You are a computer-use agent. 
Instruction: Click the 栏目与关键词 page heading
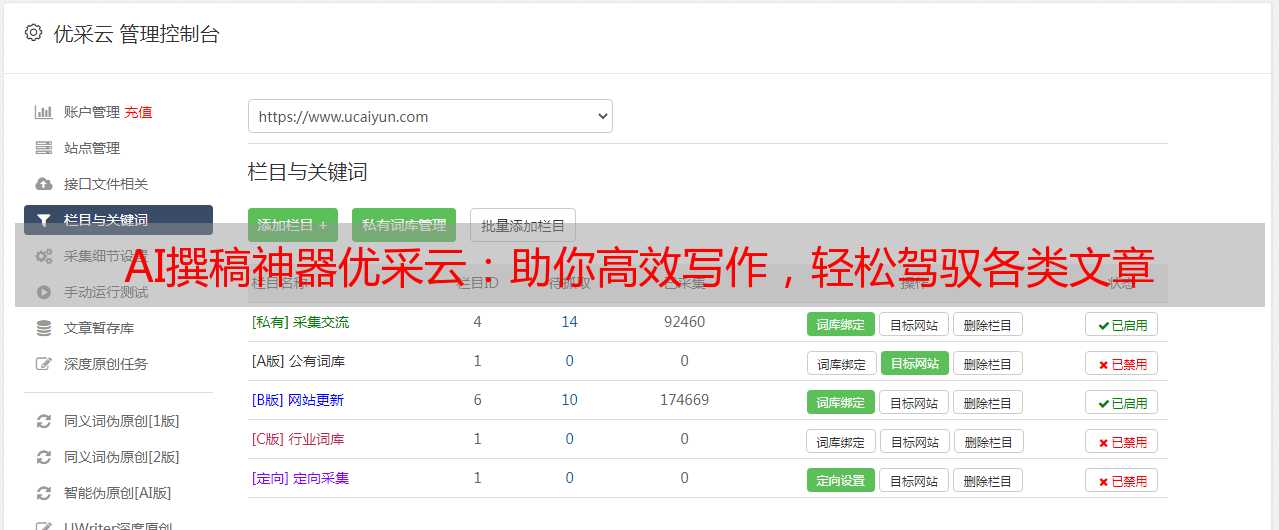308,172
